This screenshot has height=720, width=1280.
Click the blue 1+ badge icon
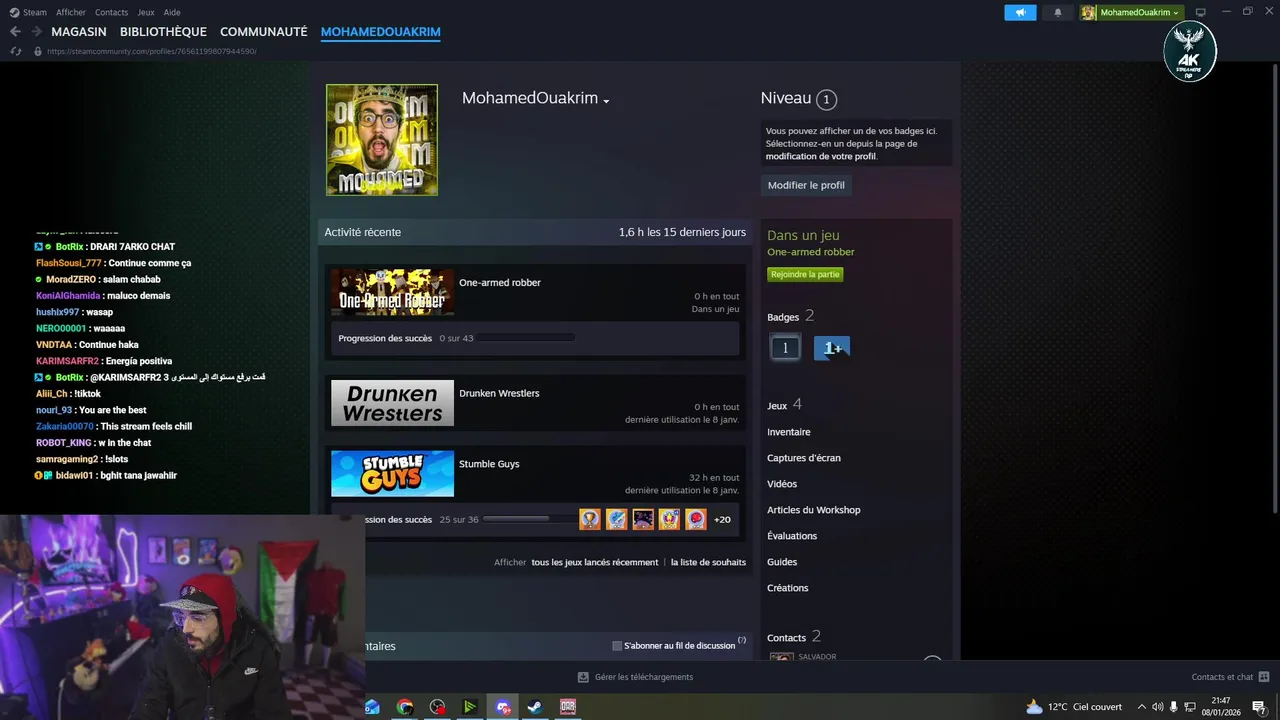tap(832, 348)
